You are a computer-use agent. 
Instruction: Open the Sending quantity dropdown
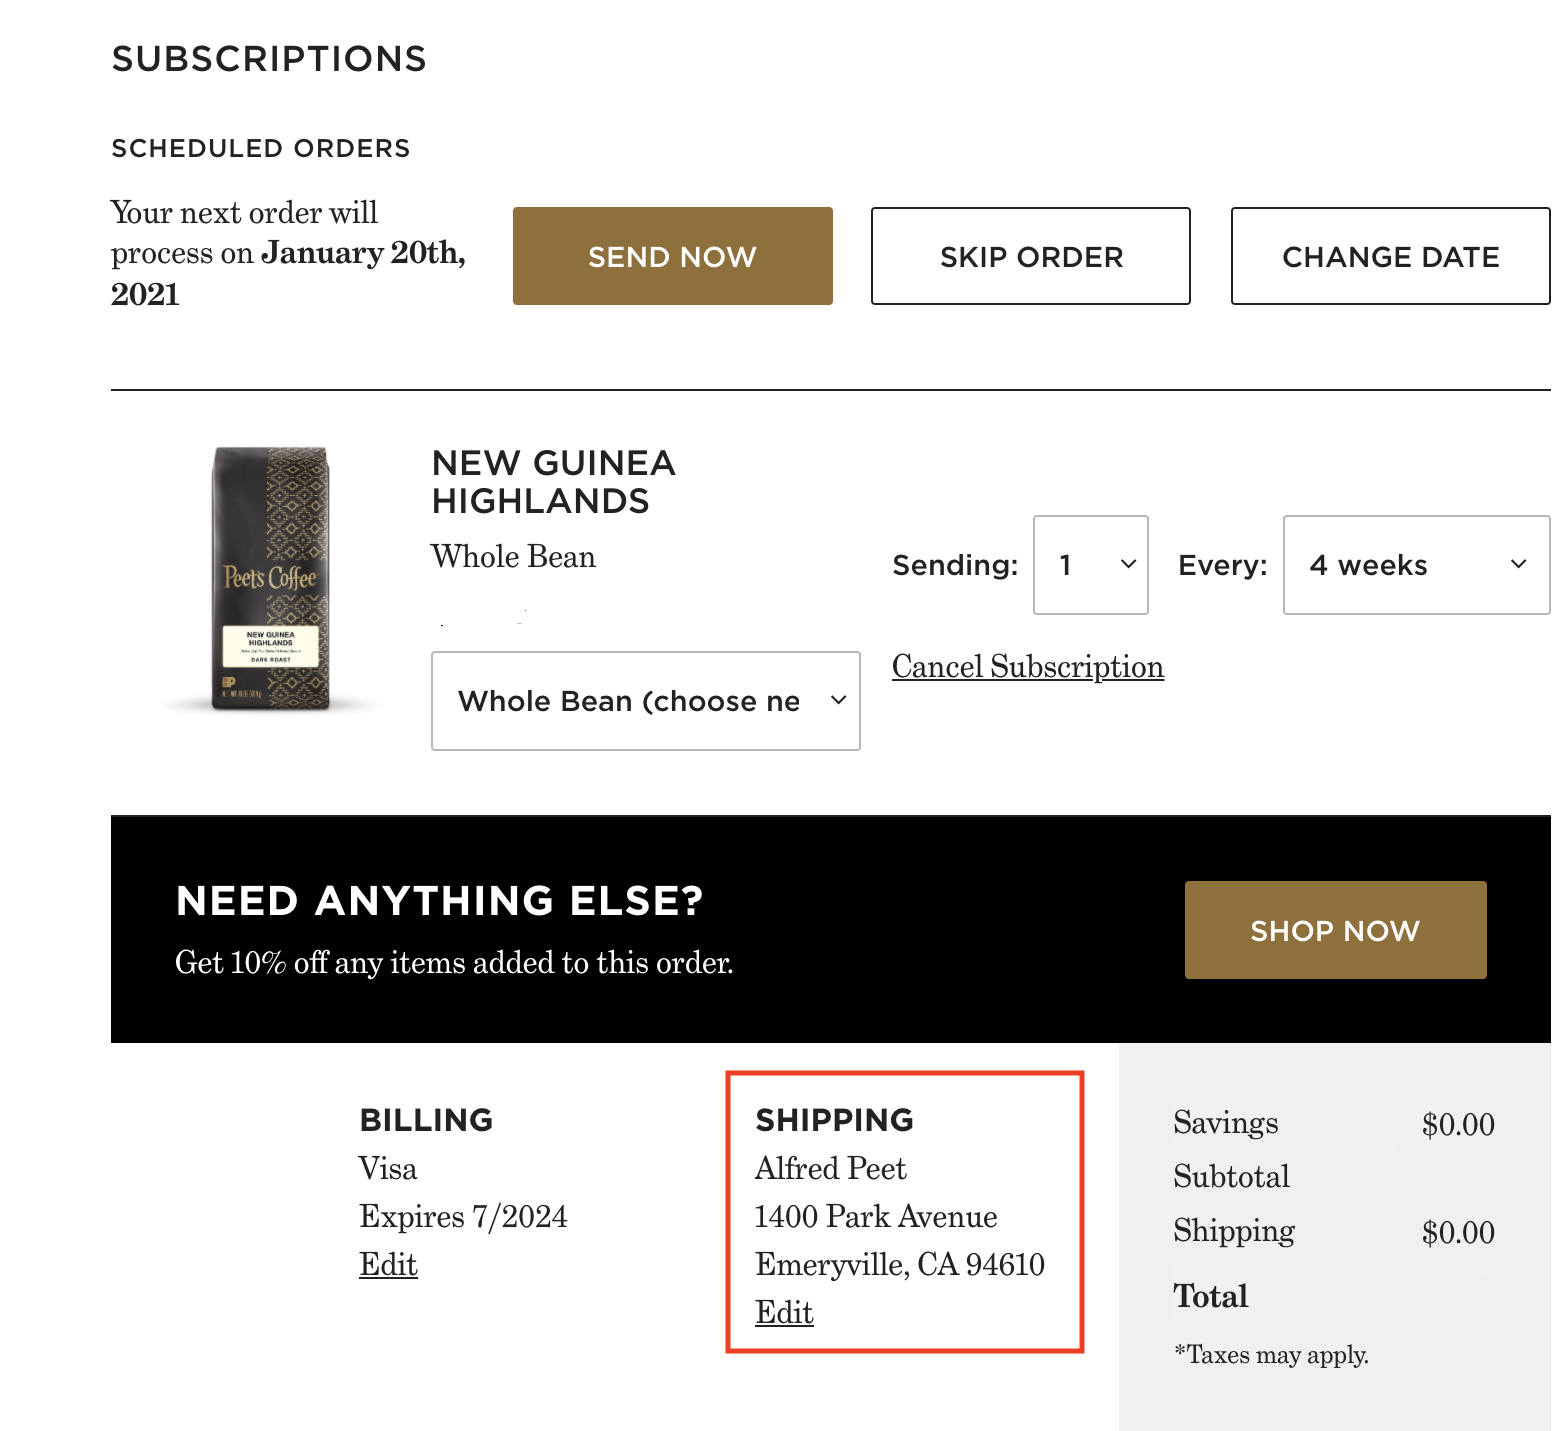(1089, 565)
